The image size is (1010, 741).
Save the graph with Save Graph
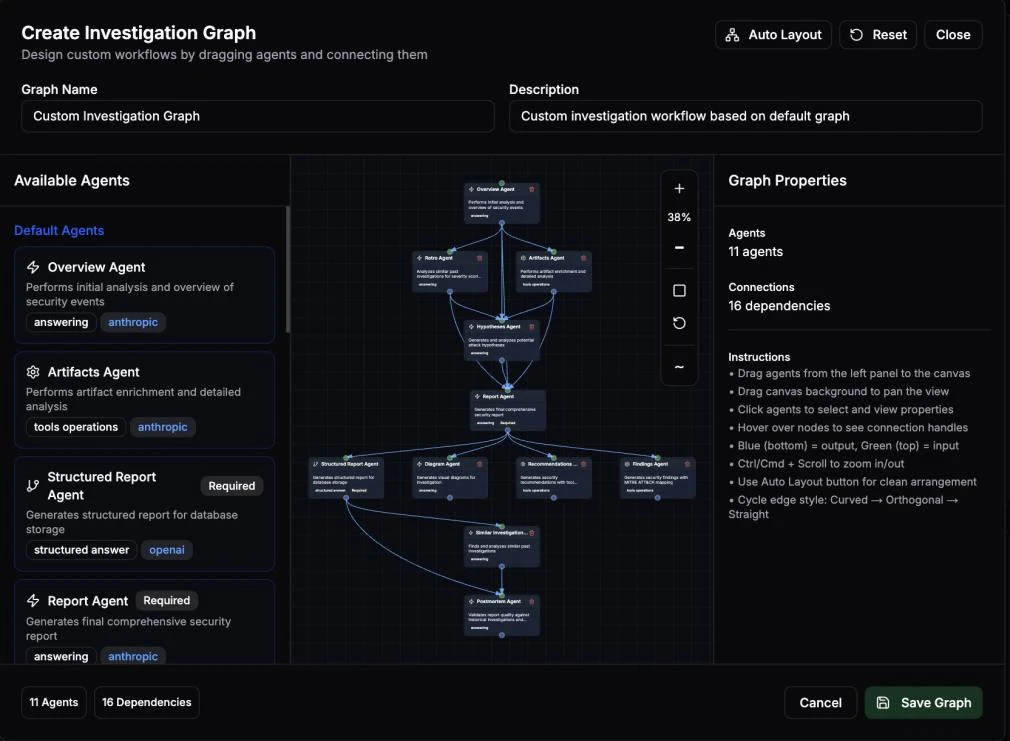924,702
